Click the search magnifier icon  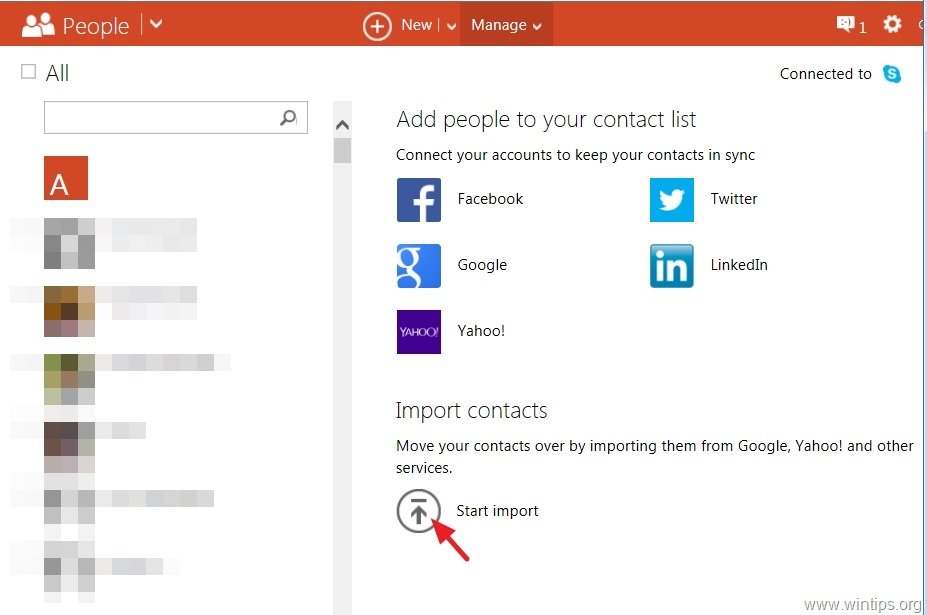[288, 118]
